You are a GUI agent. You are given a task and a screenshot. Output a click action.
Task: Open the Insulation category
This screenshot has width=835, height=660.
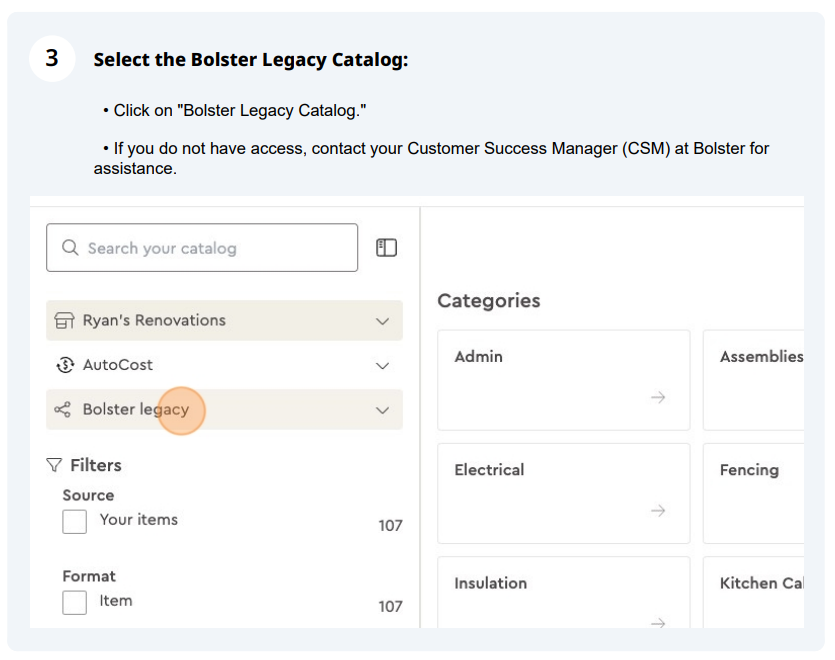point(564,592)
